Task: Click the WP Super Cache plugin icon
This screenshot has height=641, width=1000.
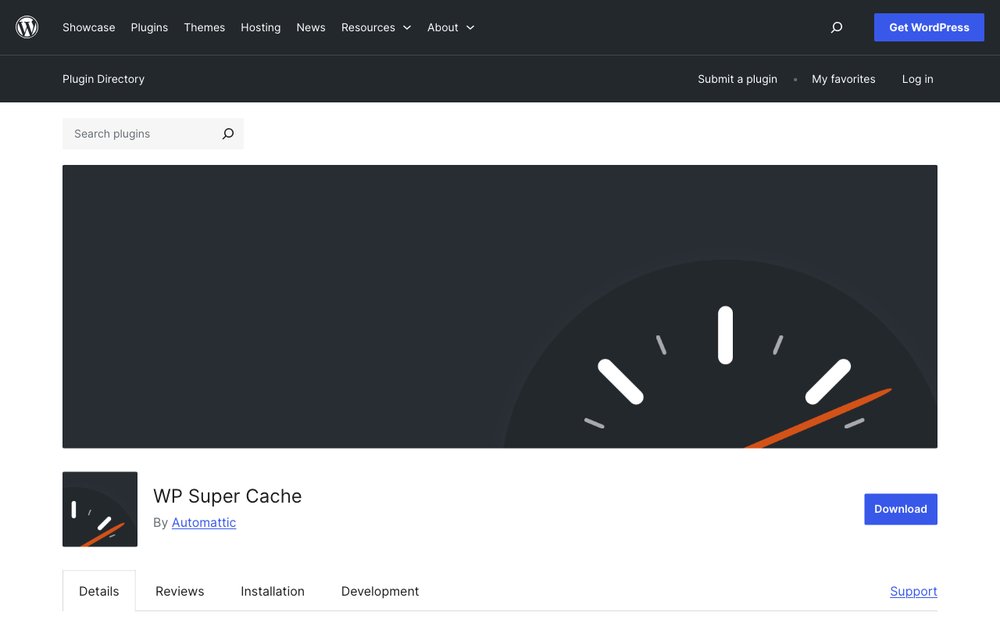Action: pyautogui.click(x=100, y=509)
